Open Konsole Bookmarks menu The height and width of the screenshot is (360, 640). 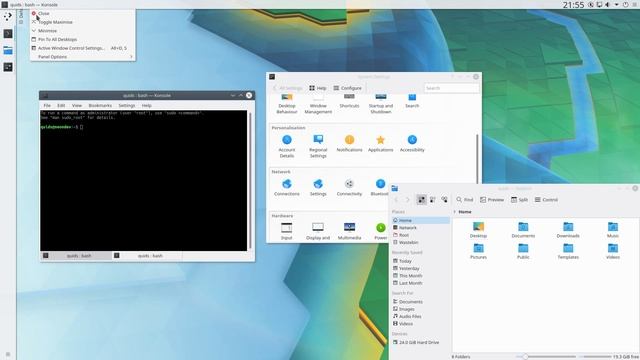point(100,105)
